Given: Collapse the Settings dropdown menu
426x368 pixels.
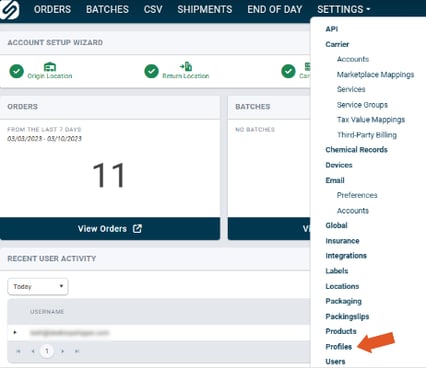Looking at the screenshot, I should point(344,9).
